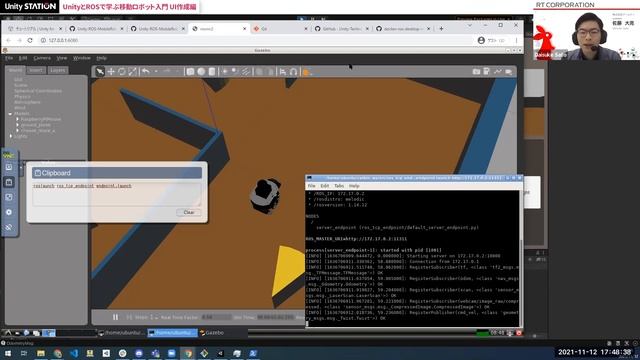Click the Step forward button in Gazebo
The image size is (640, 360).
pyautogui.click(x=129, y=317)
